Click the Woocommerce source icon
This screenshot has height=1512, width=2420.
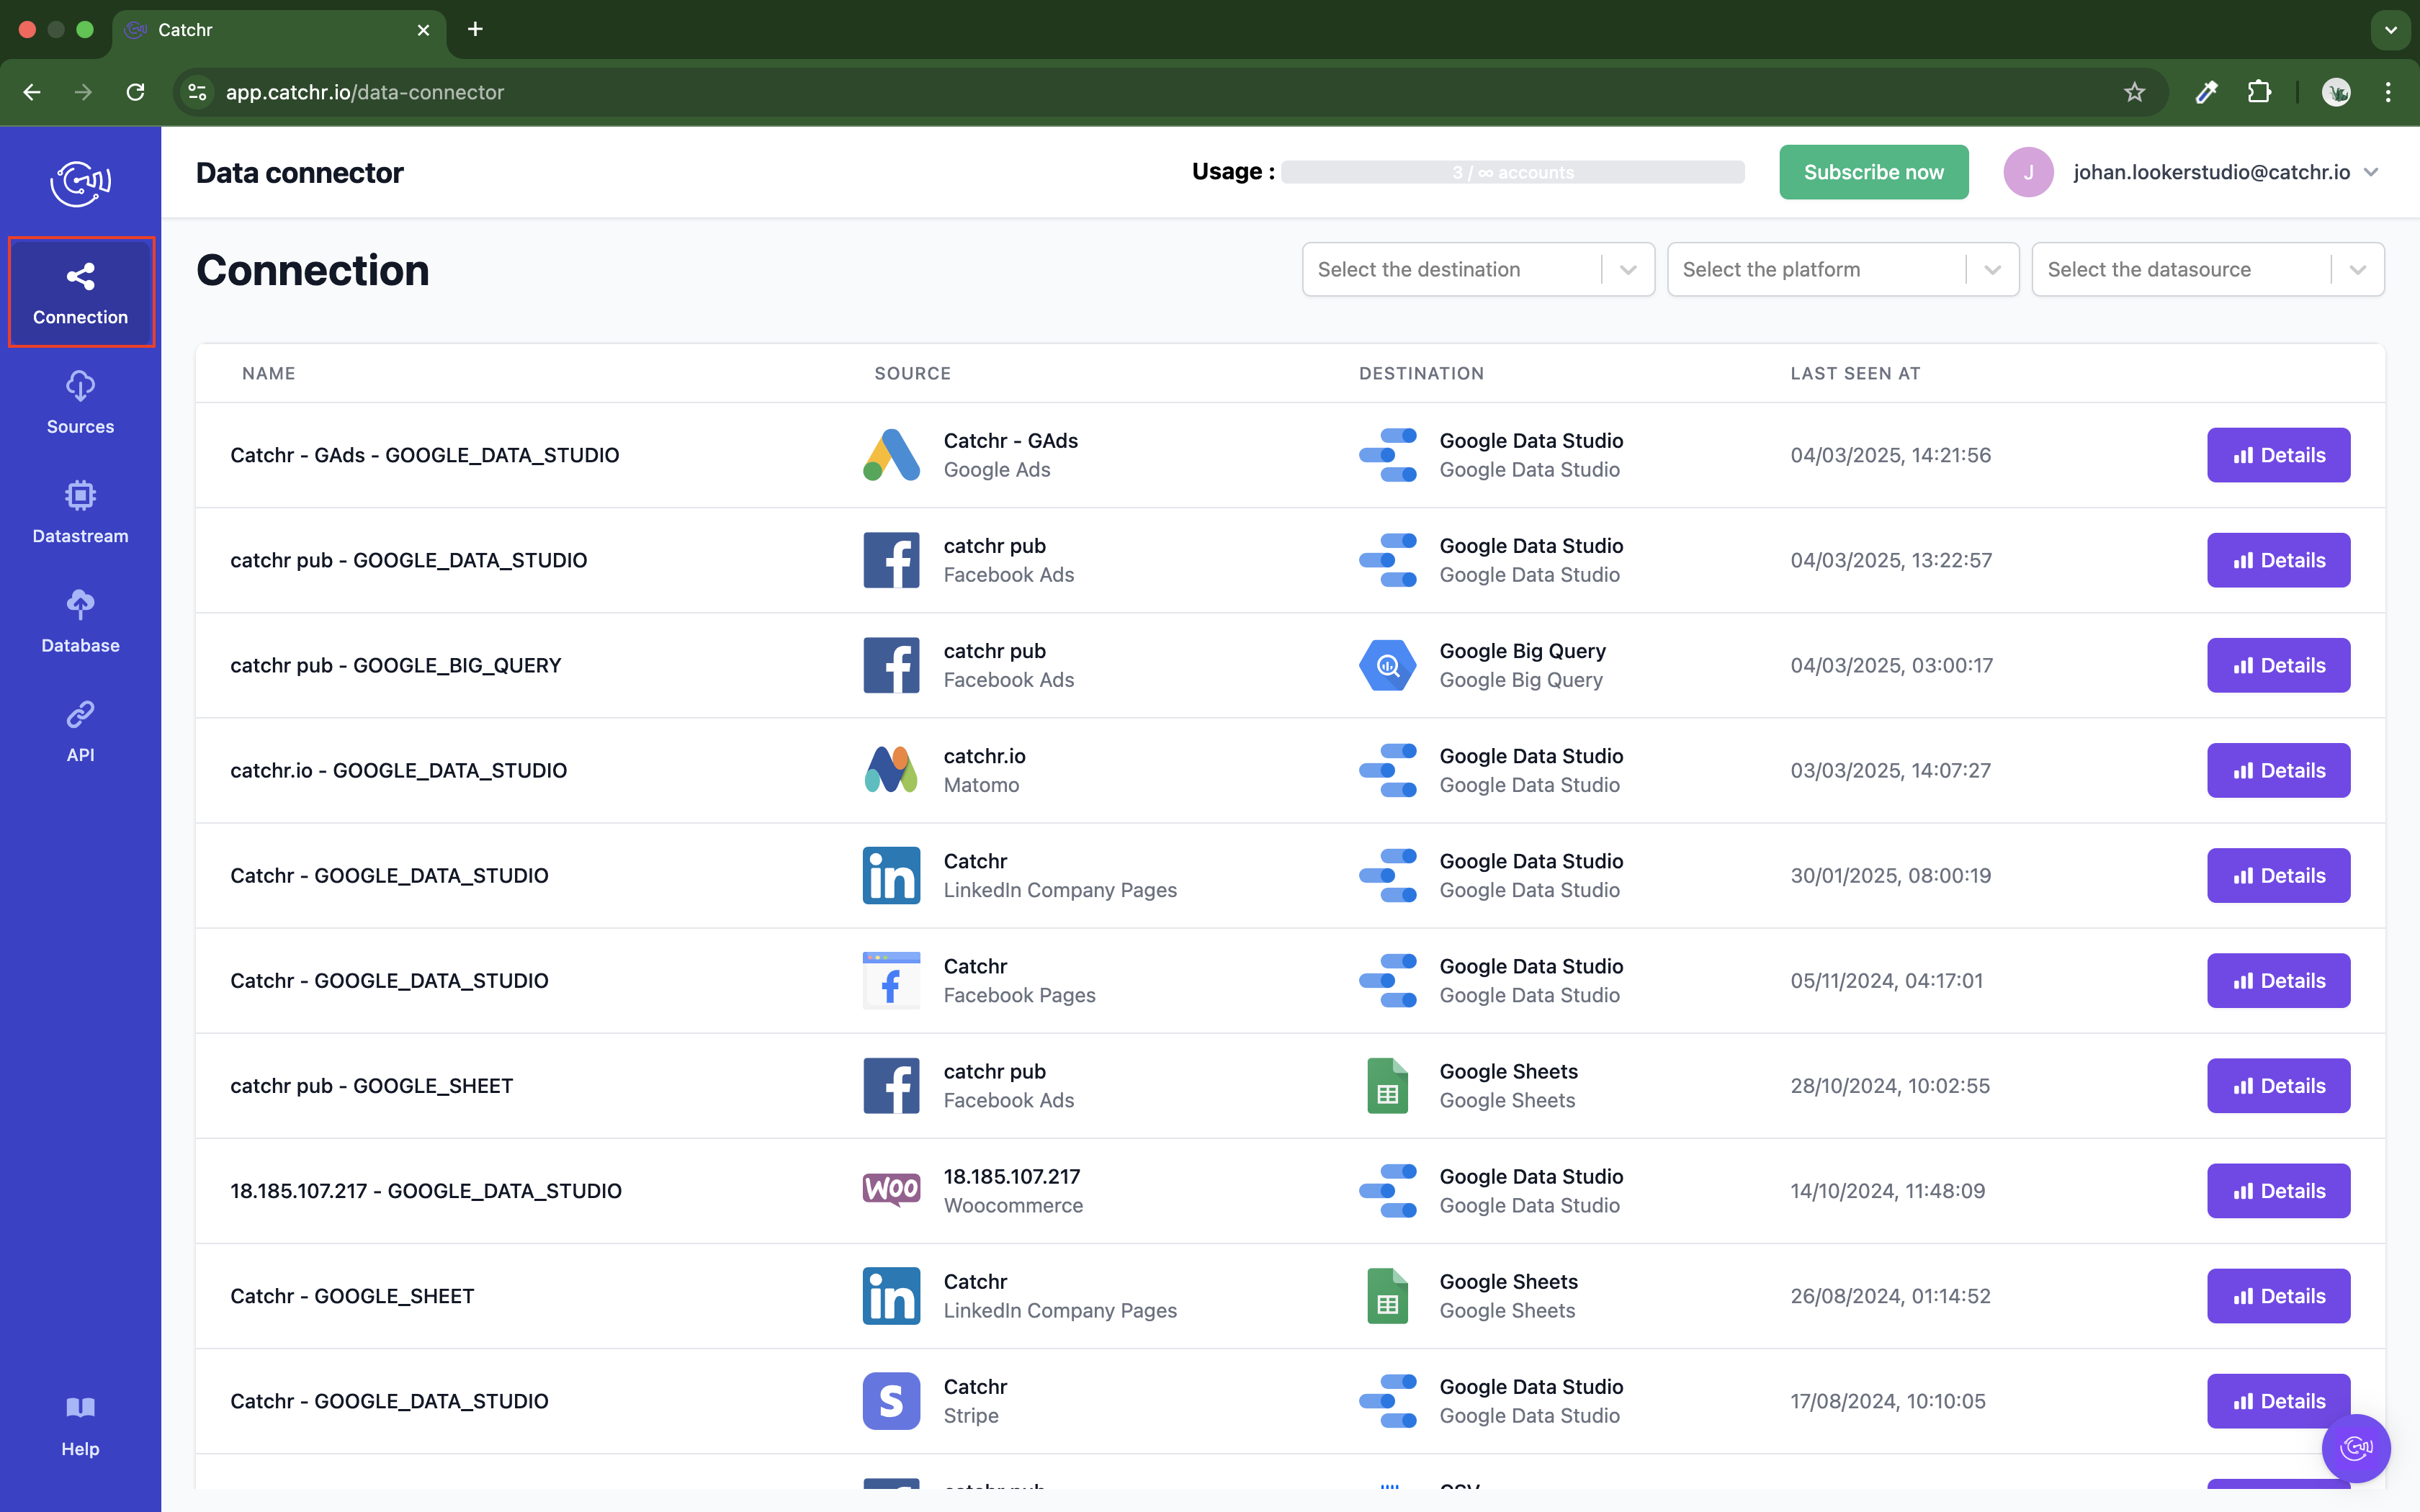891,1190
